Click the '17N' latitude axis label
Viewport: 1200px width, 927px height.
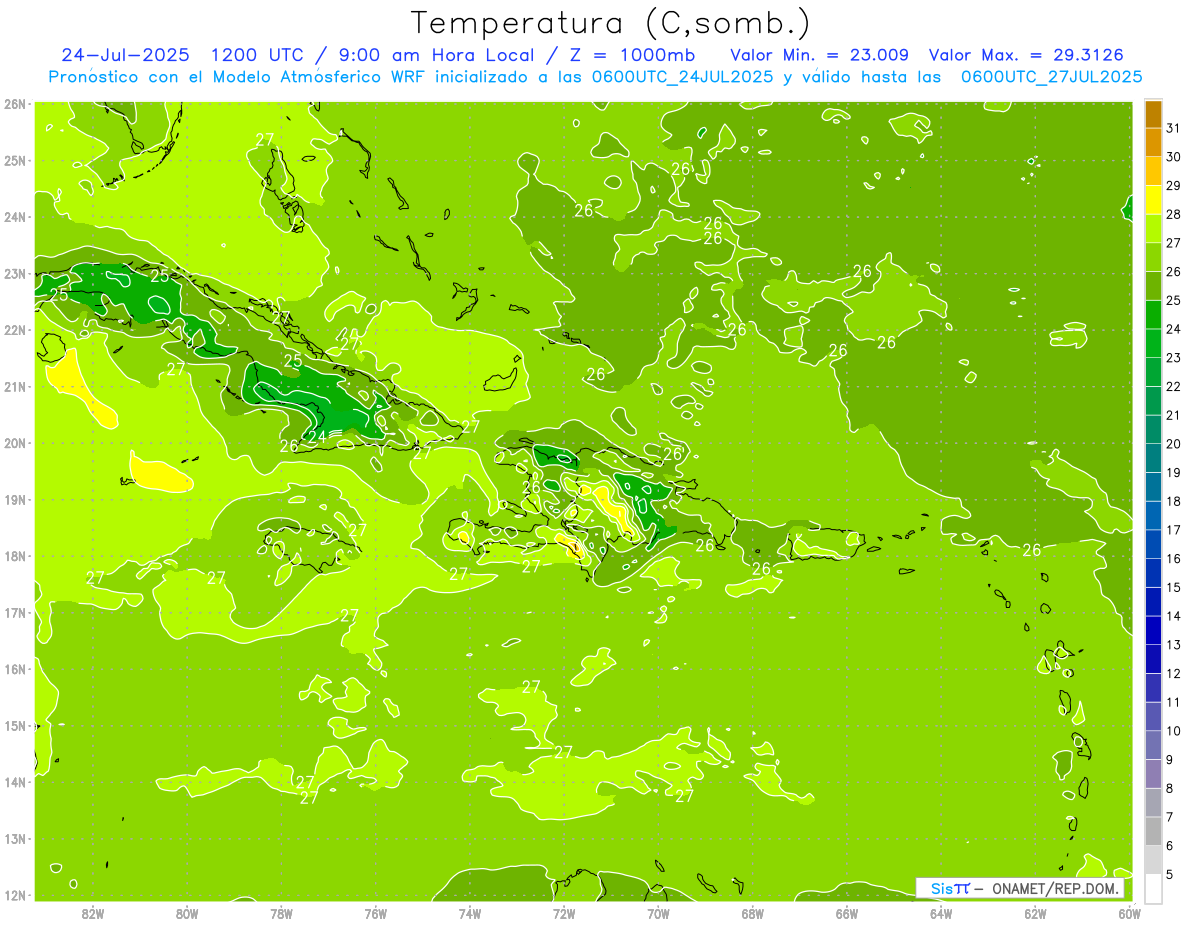tap(14, 613)
